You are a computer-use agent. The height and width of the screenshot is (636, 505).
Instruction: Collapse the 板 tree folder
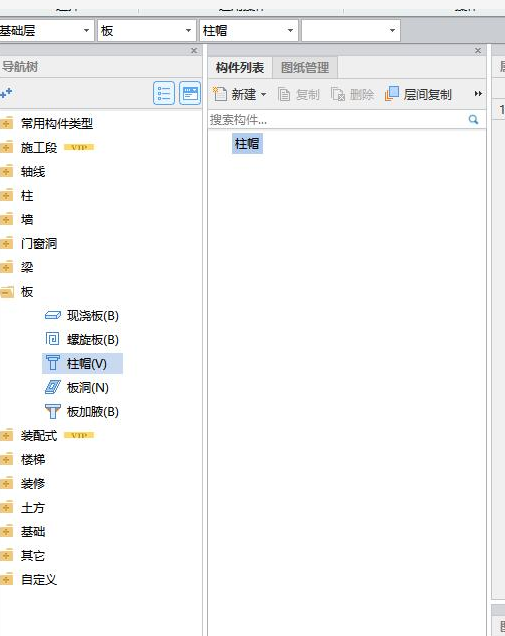pyautogui.click(x=6, y=291)
